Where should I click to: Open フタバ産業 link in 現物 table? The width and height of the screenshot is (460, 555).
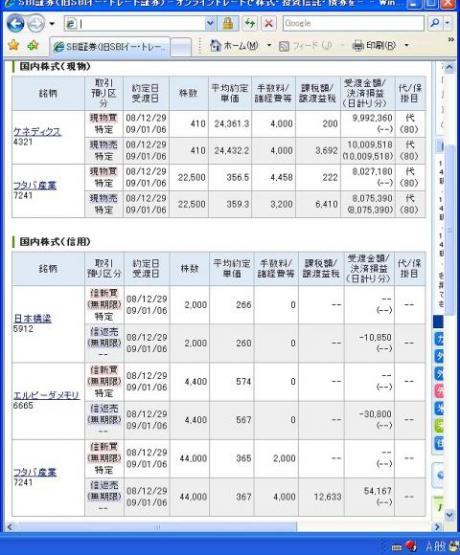pyautogui.click(x=35, y=185)
